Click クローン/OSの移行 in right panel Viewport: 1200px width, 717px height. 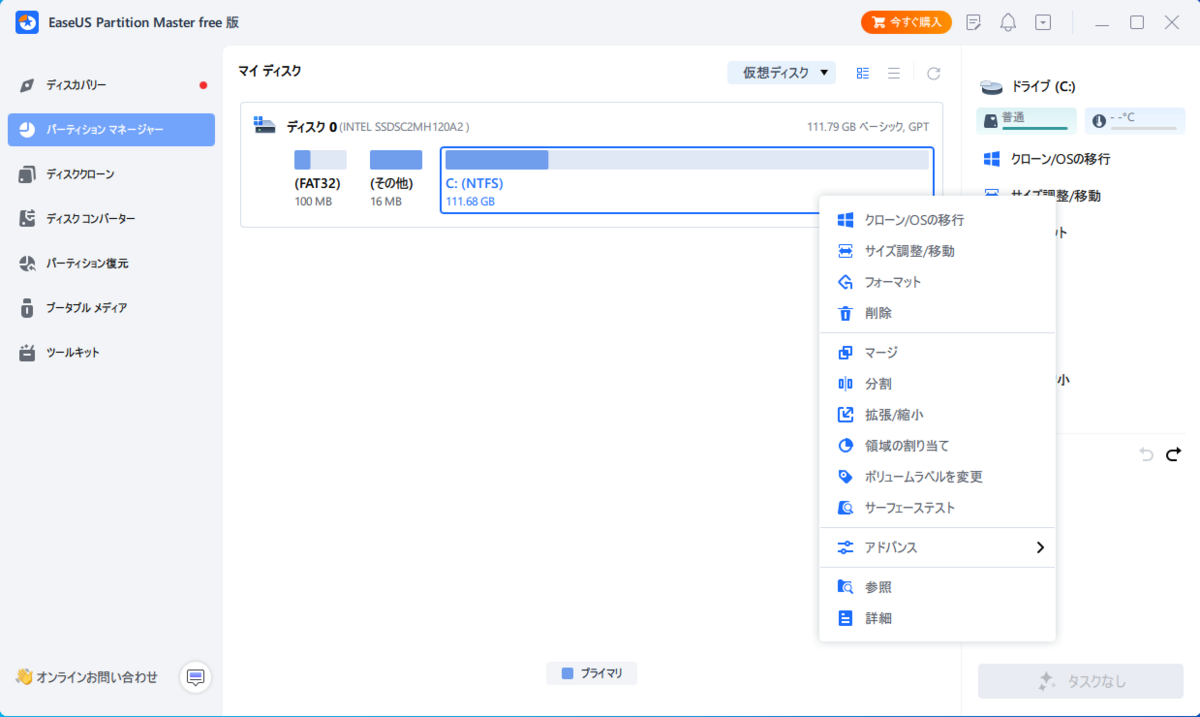(1046, 159)
